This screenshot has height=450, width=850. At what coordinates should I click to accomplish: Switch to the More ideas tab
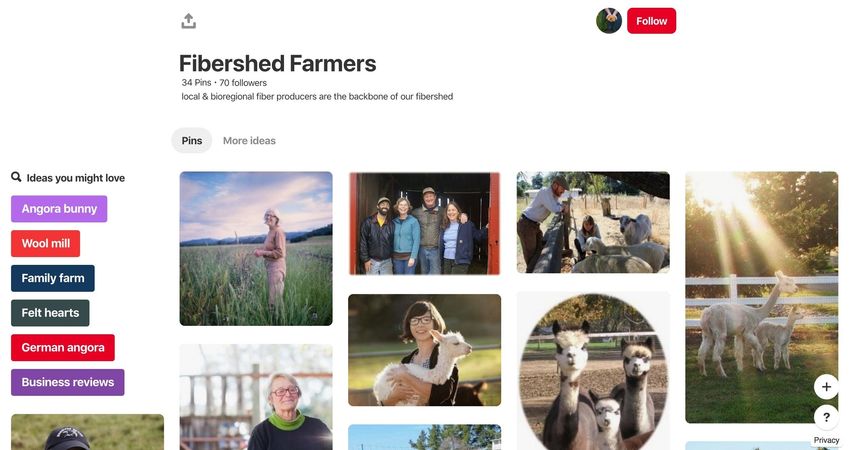pos(249,140)
